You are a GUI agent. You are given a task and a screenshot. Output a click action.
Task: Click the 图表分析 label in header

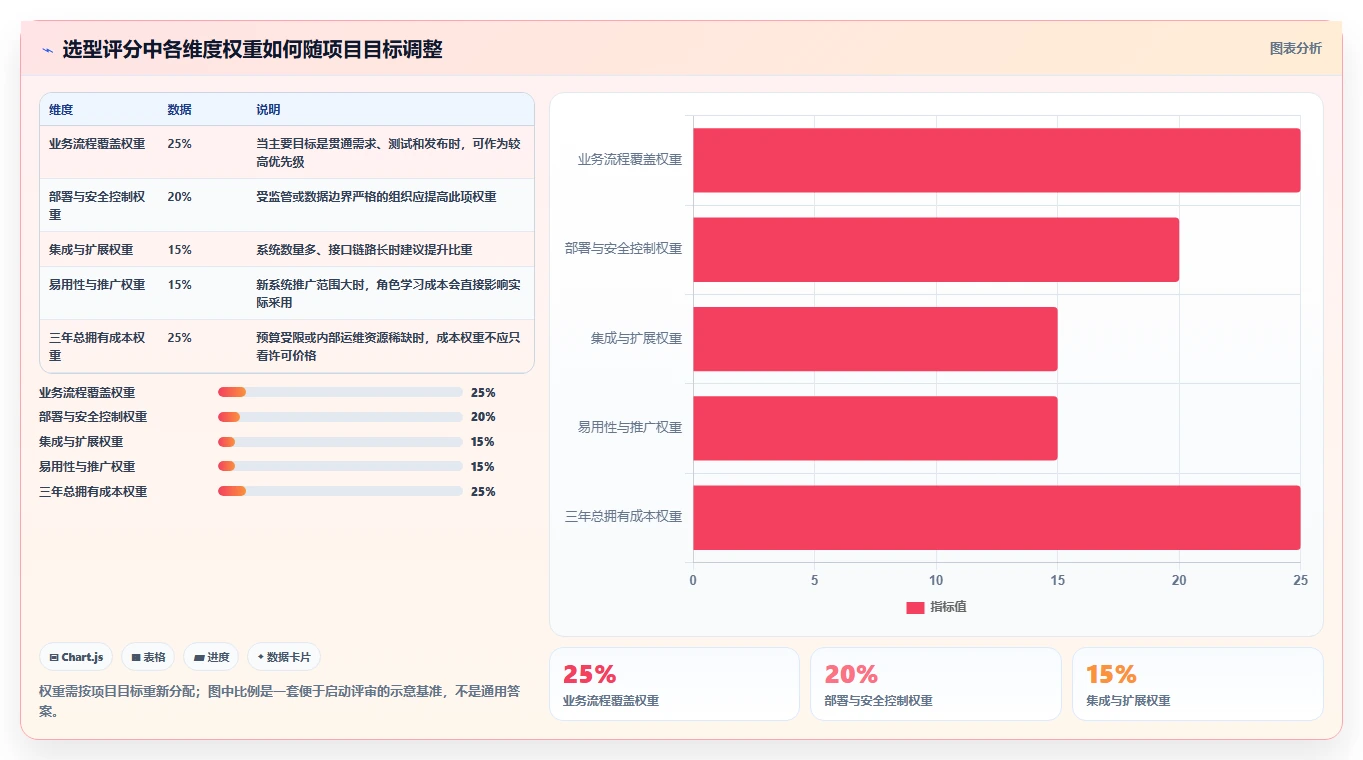coord(1295,48)
